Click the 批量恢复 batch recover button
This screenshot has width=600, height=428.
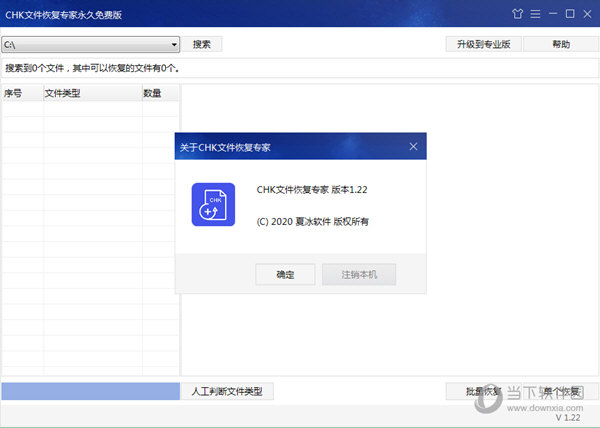484,391
